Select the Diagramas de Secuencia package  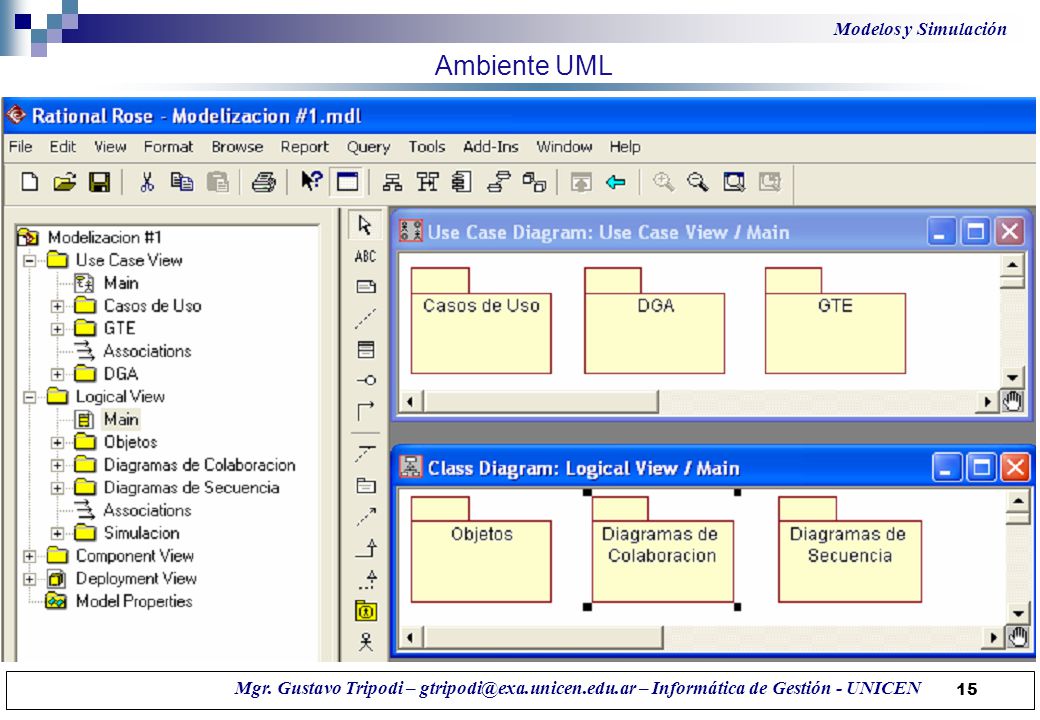pos(850,550)
